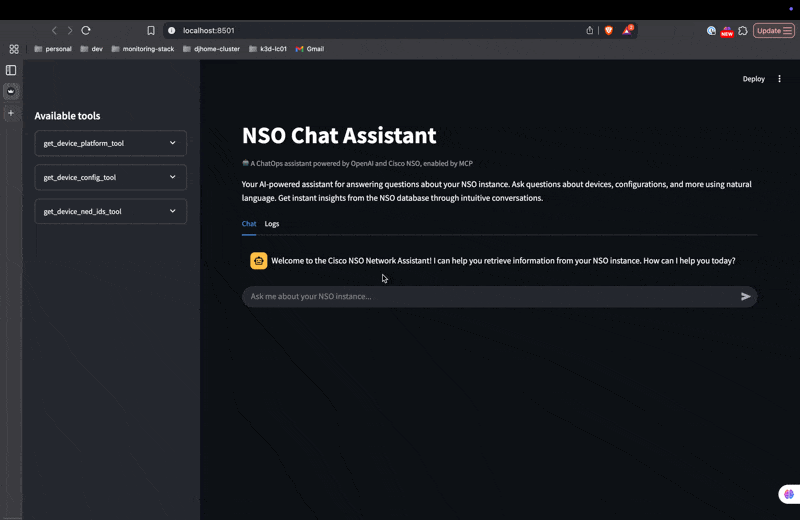Select the Chat tab
This screenshot has width=800, height=520.
coord(249,224)
